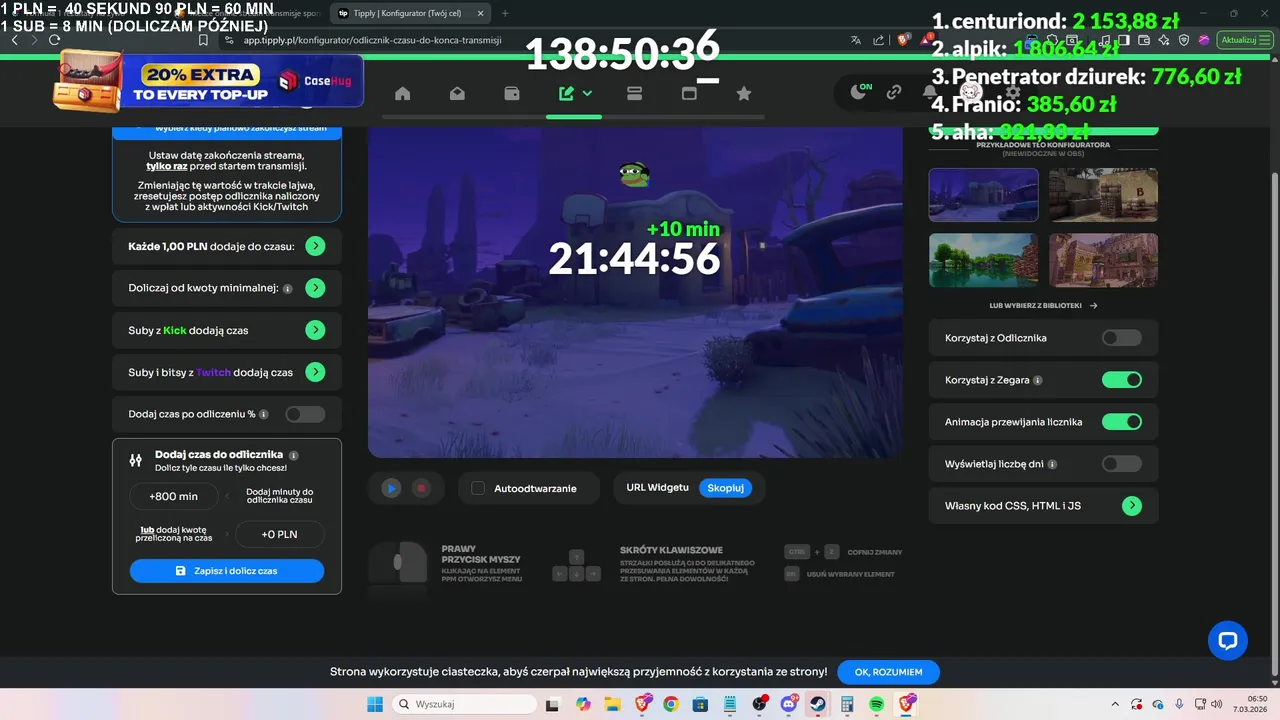
Task: Expand Własny kod CSS, HTML i JS
Action: [1131, 506]
